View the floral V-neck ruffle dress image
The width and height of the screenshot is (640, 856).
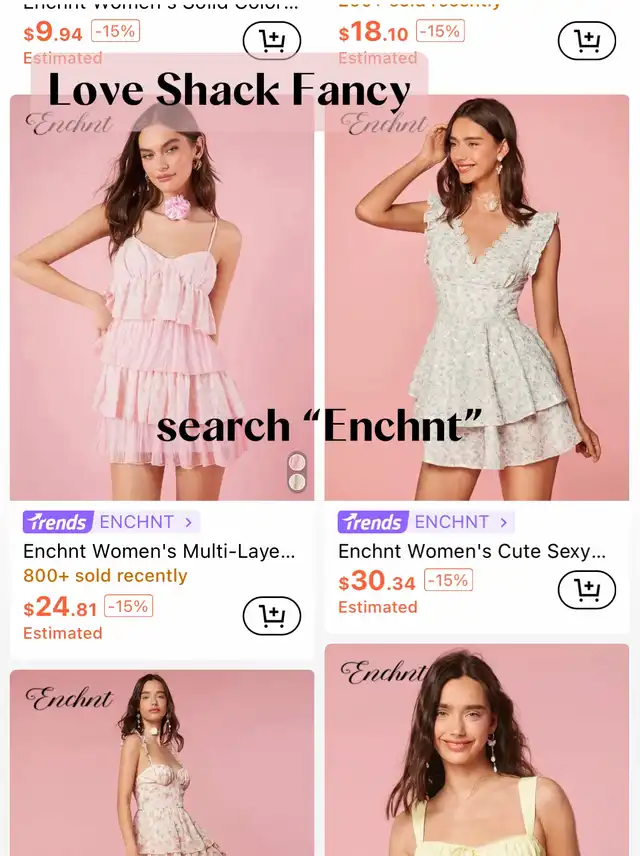[x=477, y=298]
